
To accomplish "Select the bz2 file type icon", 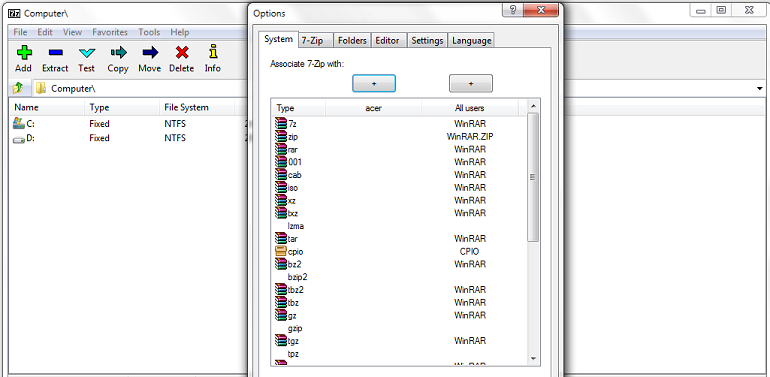I will click(x=281, y=264).
